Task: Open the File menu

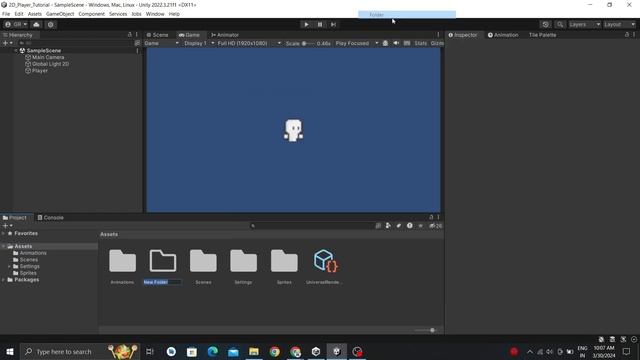Action: [x=6, y=14]
